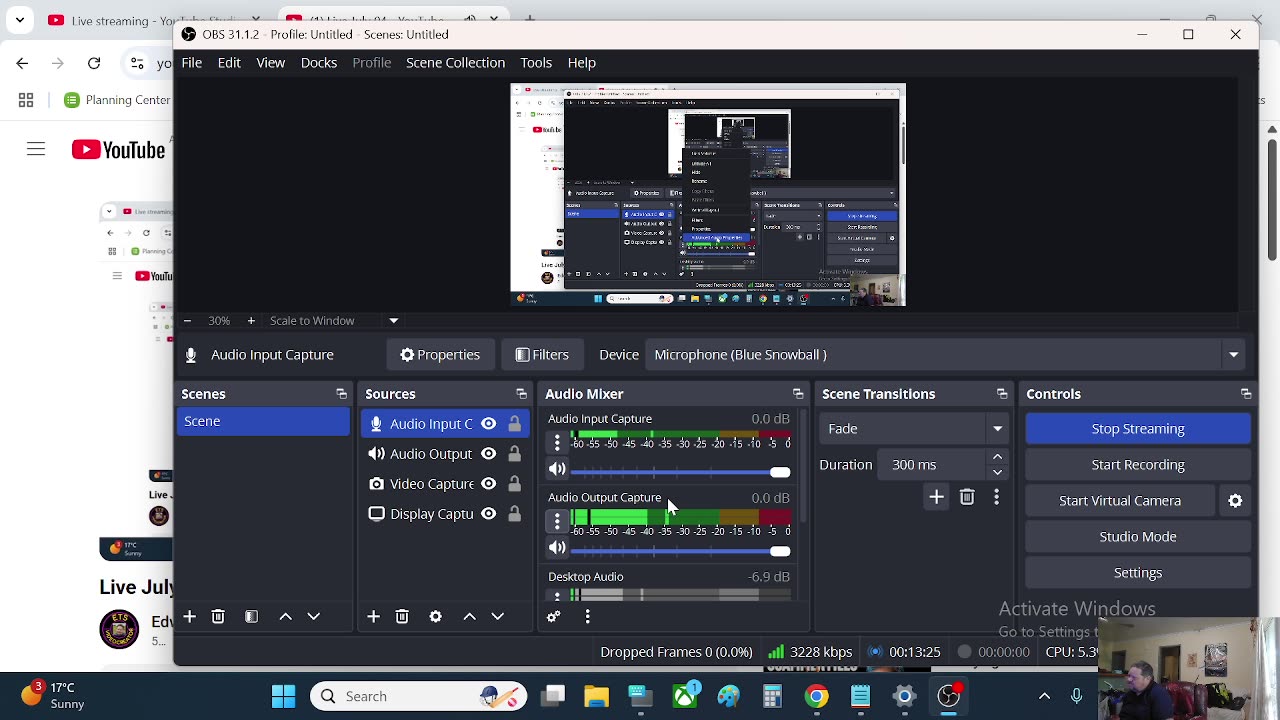The width and height of the screenshot is (1280, 720).
Task: Mute the Audio Output Capture channel
Action: point(557,548)
